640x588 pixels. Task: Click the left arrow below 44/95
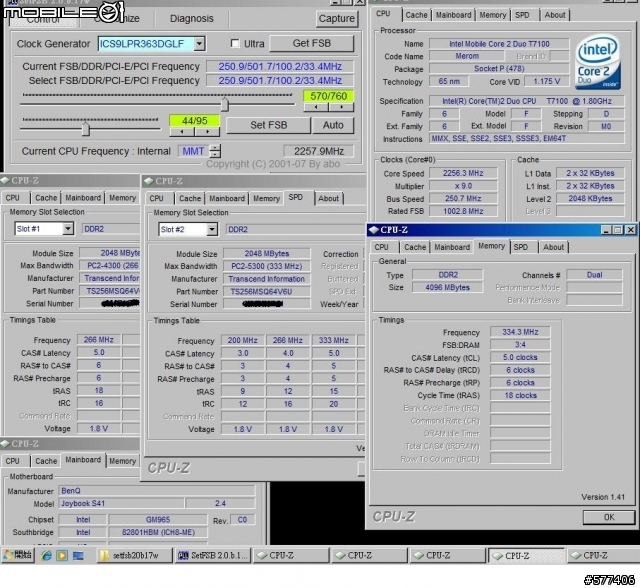(182, 132)
